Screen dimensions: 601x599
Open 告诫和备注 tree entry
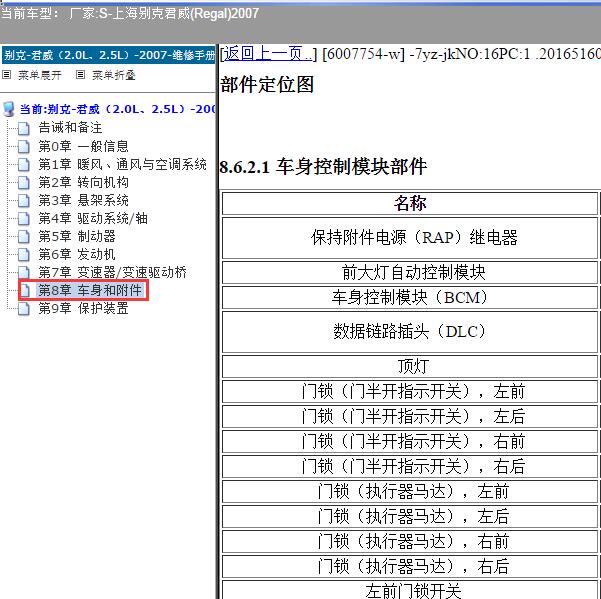coord(70,128)
